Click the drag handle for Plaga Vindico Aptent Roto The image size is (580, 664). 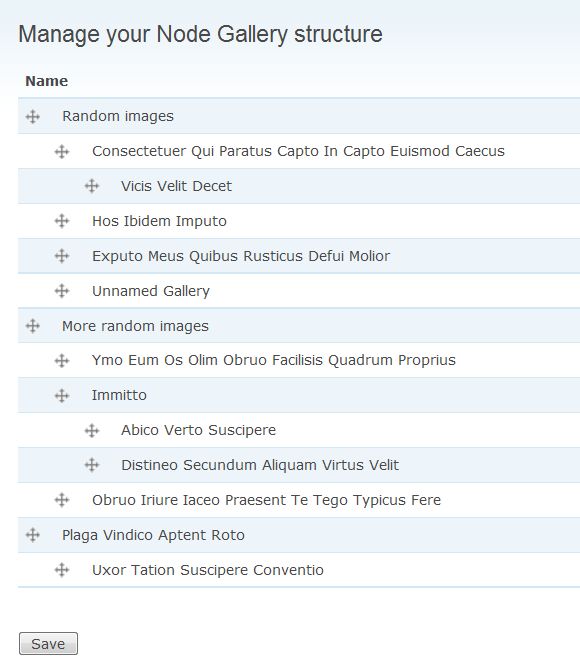(33, 535)
